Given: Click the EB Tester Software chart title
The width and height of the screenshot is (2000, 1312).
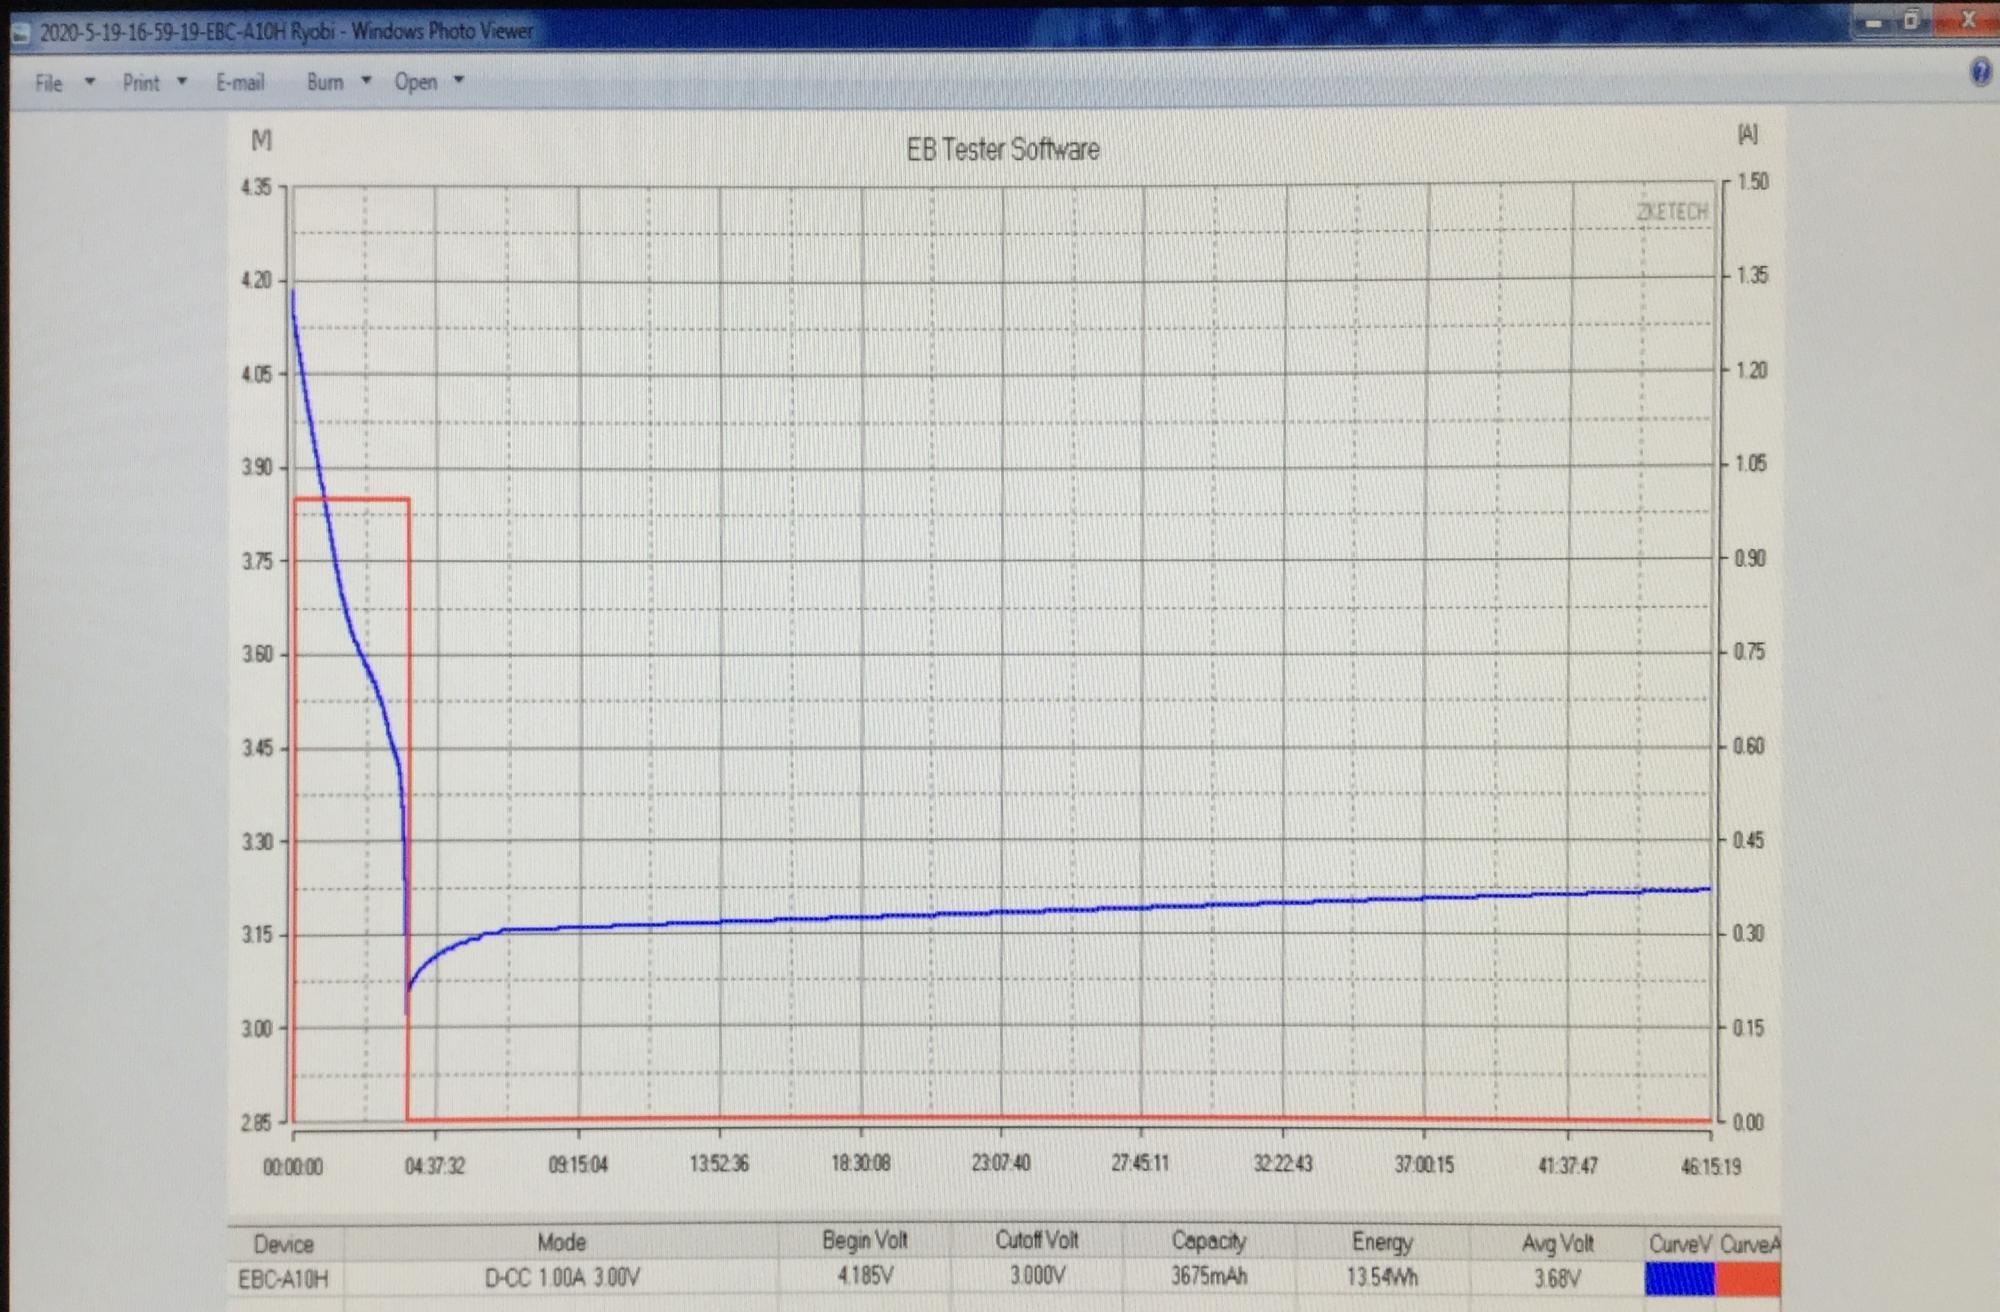Looking at the screenshot, I should click(1002, 150).
